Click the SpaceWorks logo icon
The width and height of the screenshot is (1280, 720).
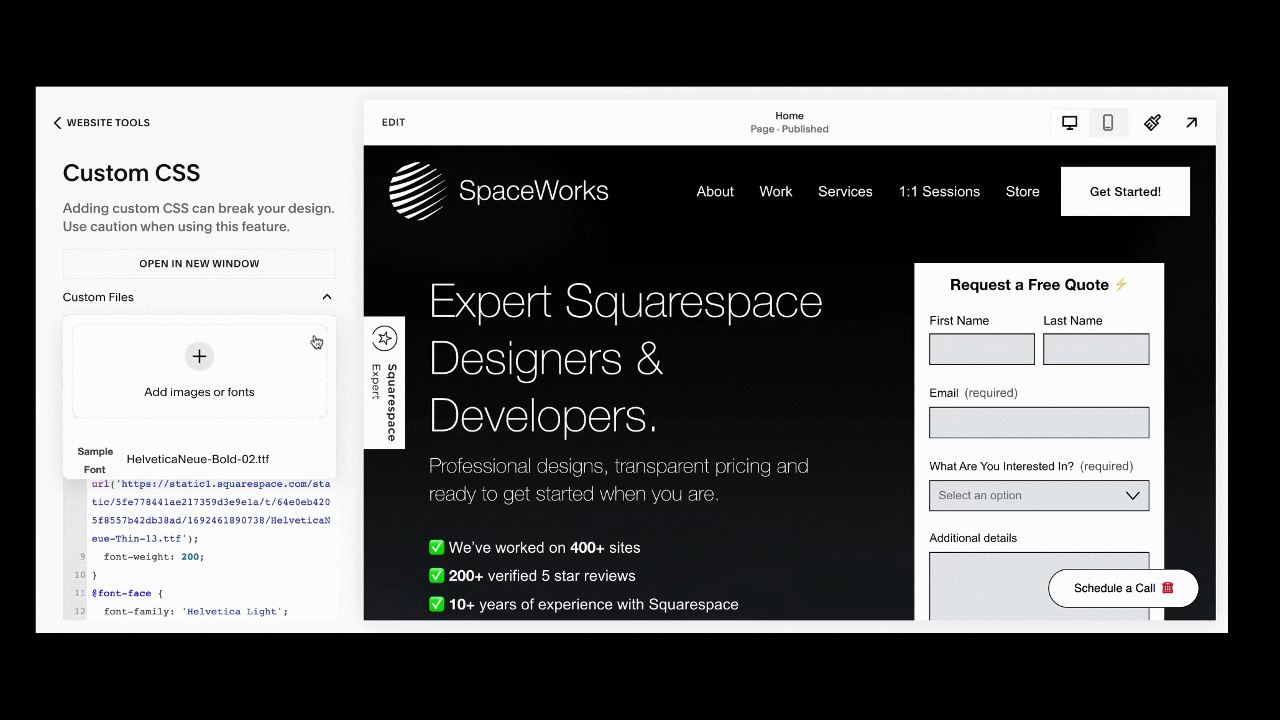pos(418,191)
